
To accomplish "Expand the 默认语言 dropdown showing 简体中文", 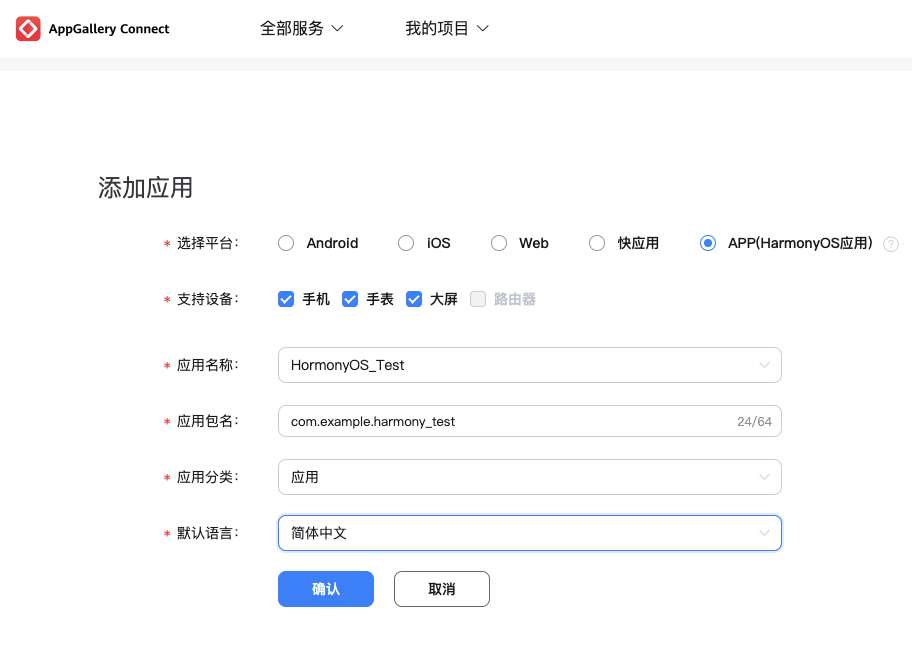I will pyautogui.click(x=765, y=533).
